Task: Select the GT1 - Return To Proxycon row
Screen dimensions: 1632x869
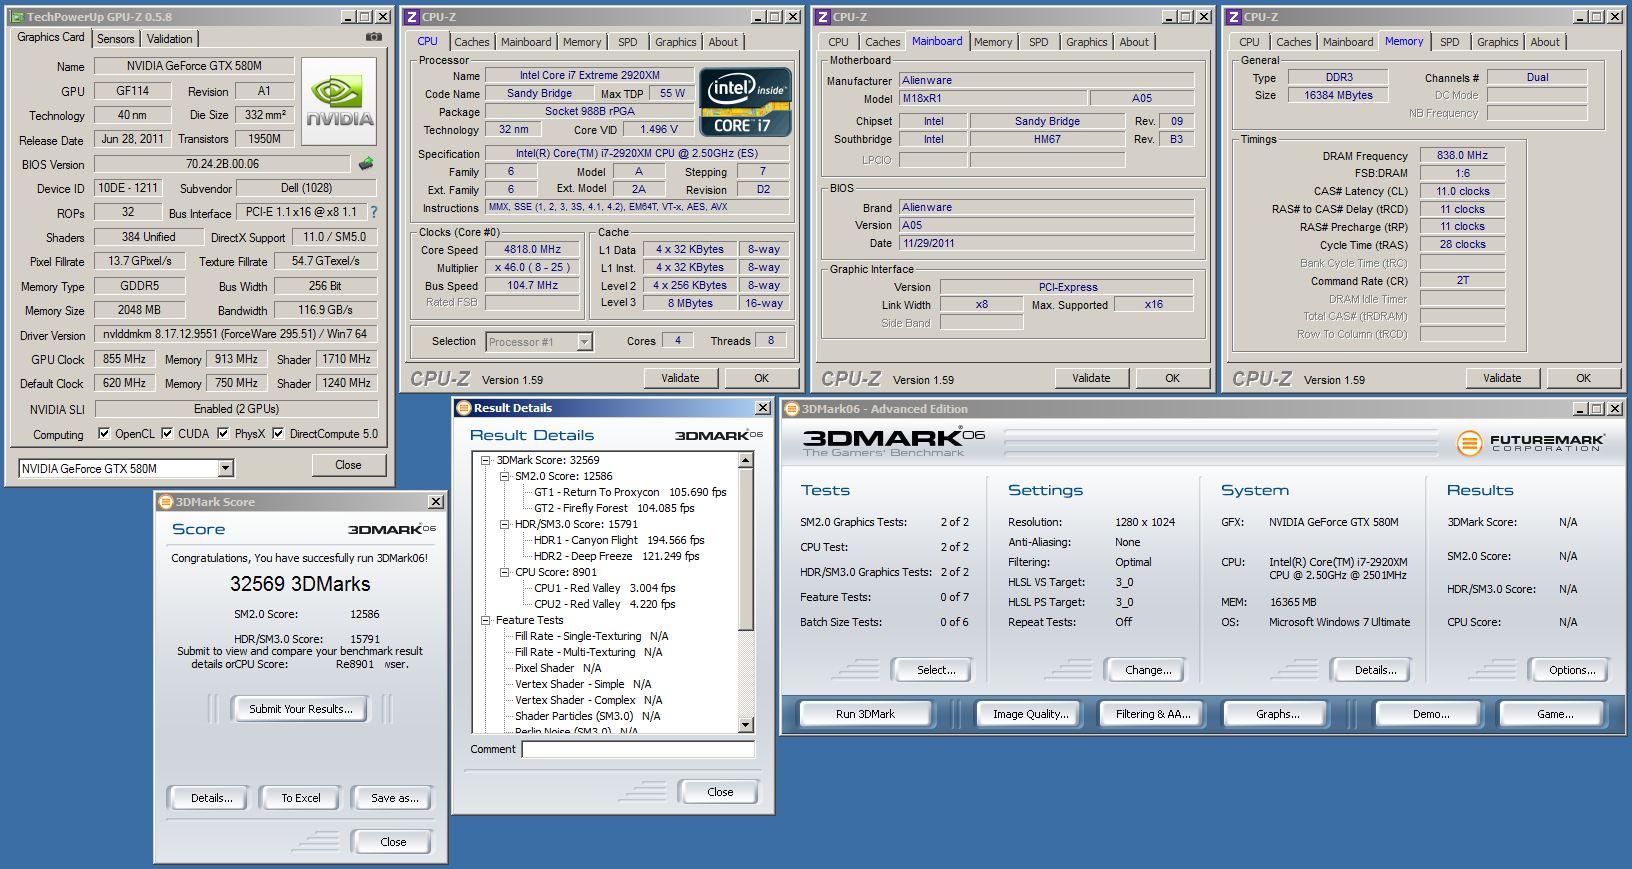Action: [630, 492]
